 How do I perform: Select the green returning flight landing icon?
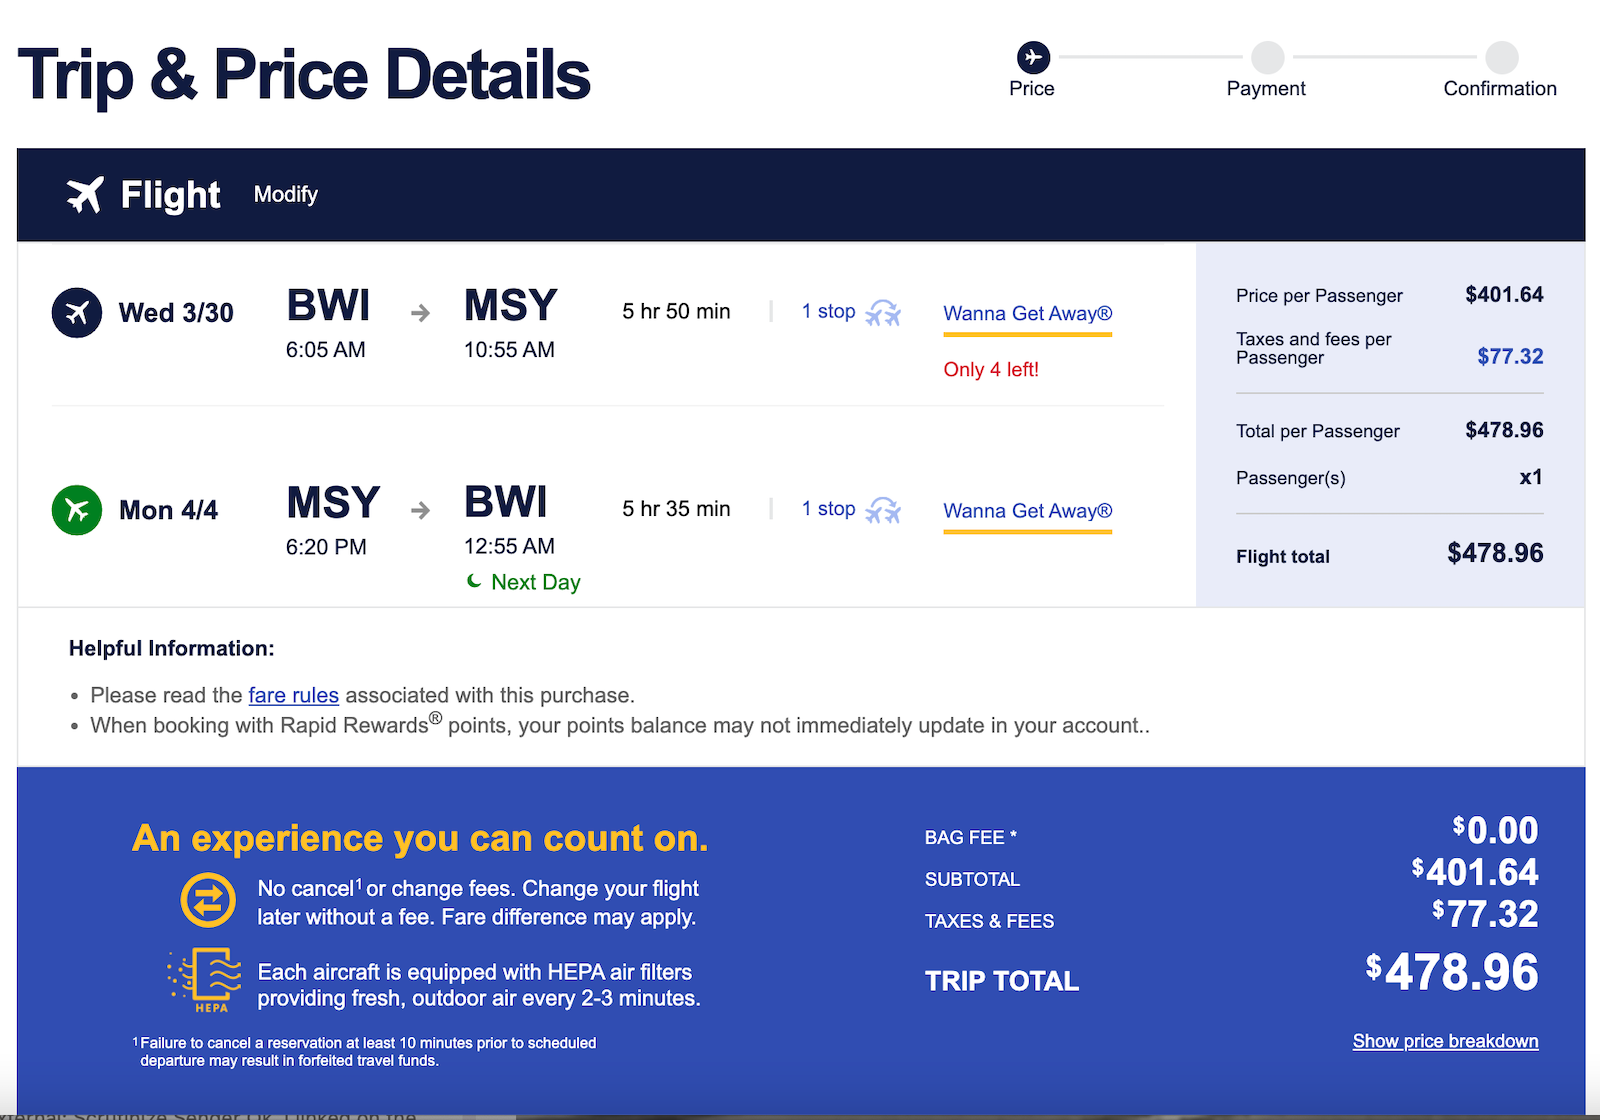point(76,510)
